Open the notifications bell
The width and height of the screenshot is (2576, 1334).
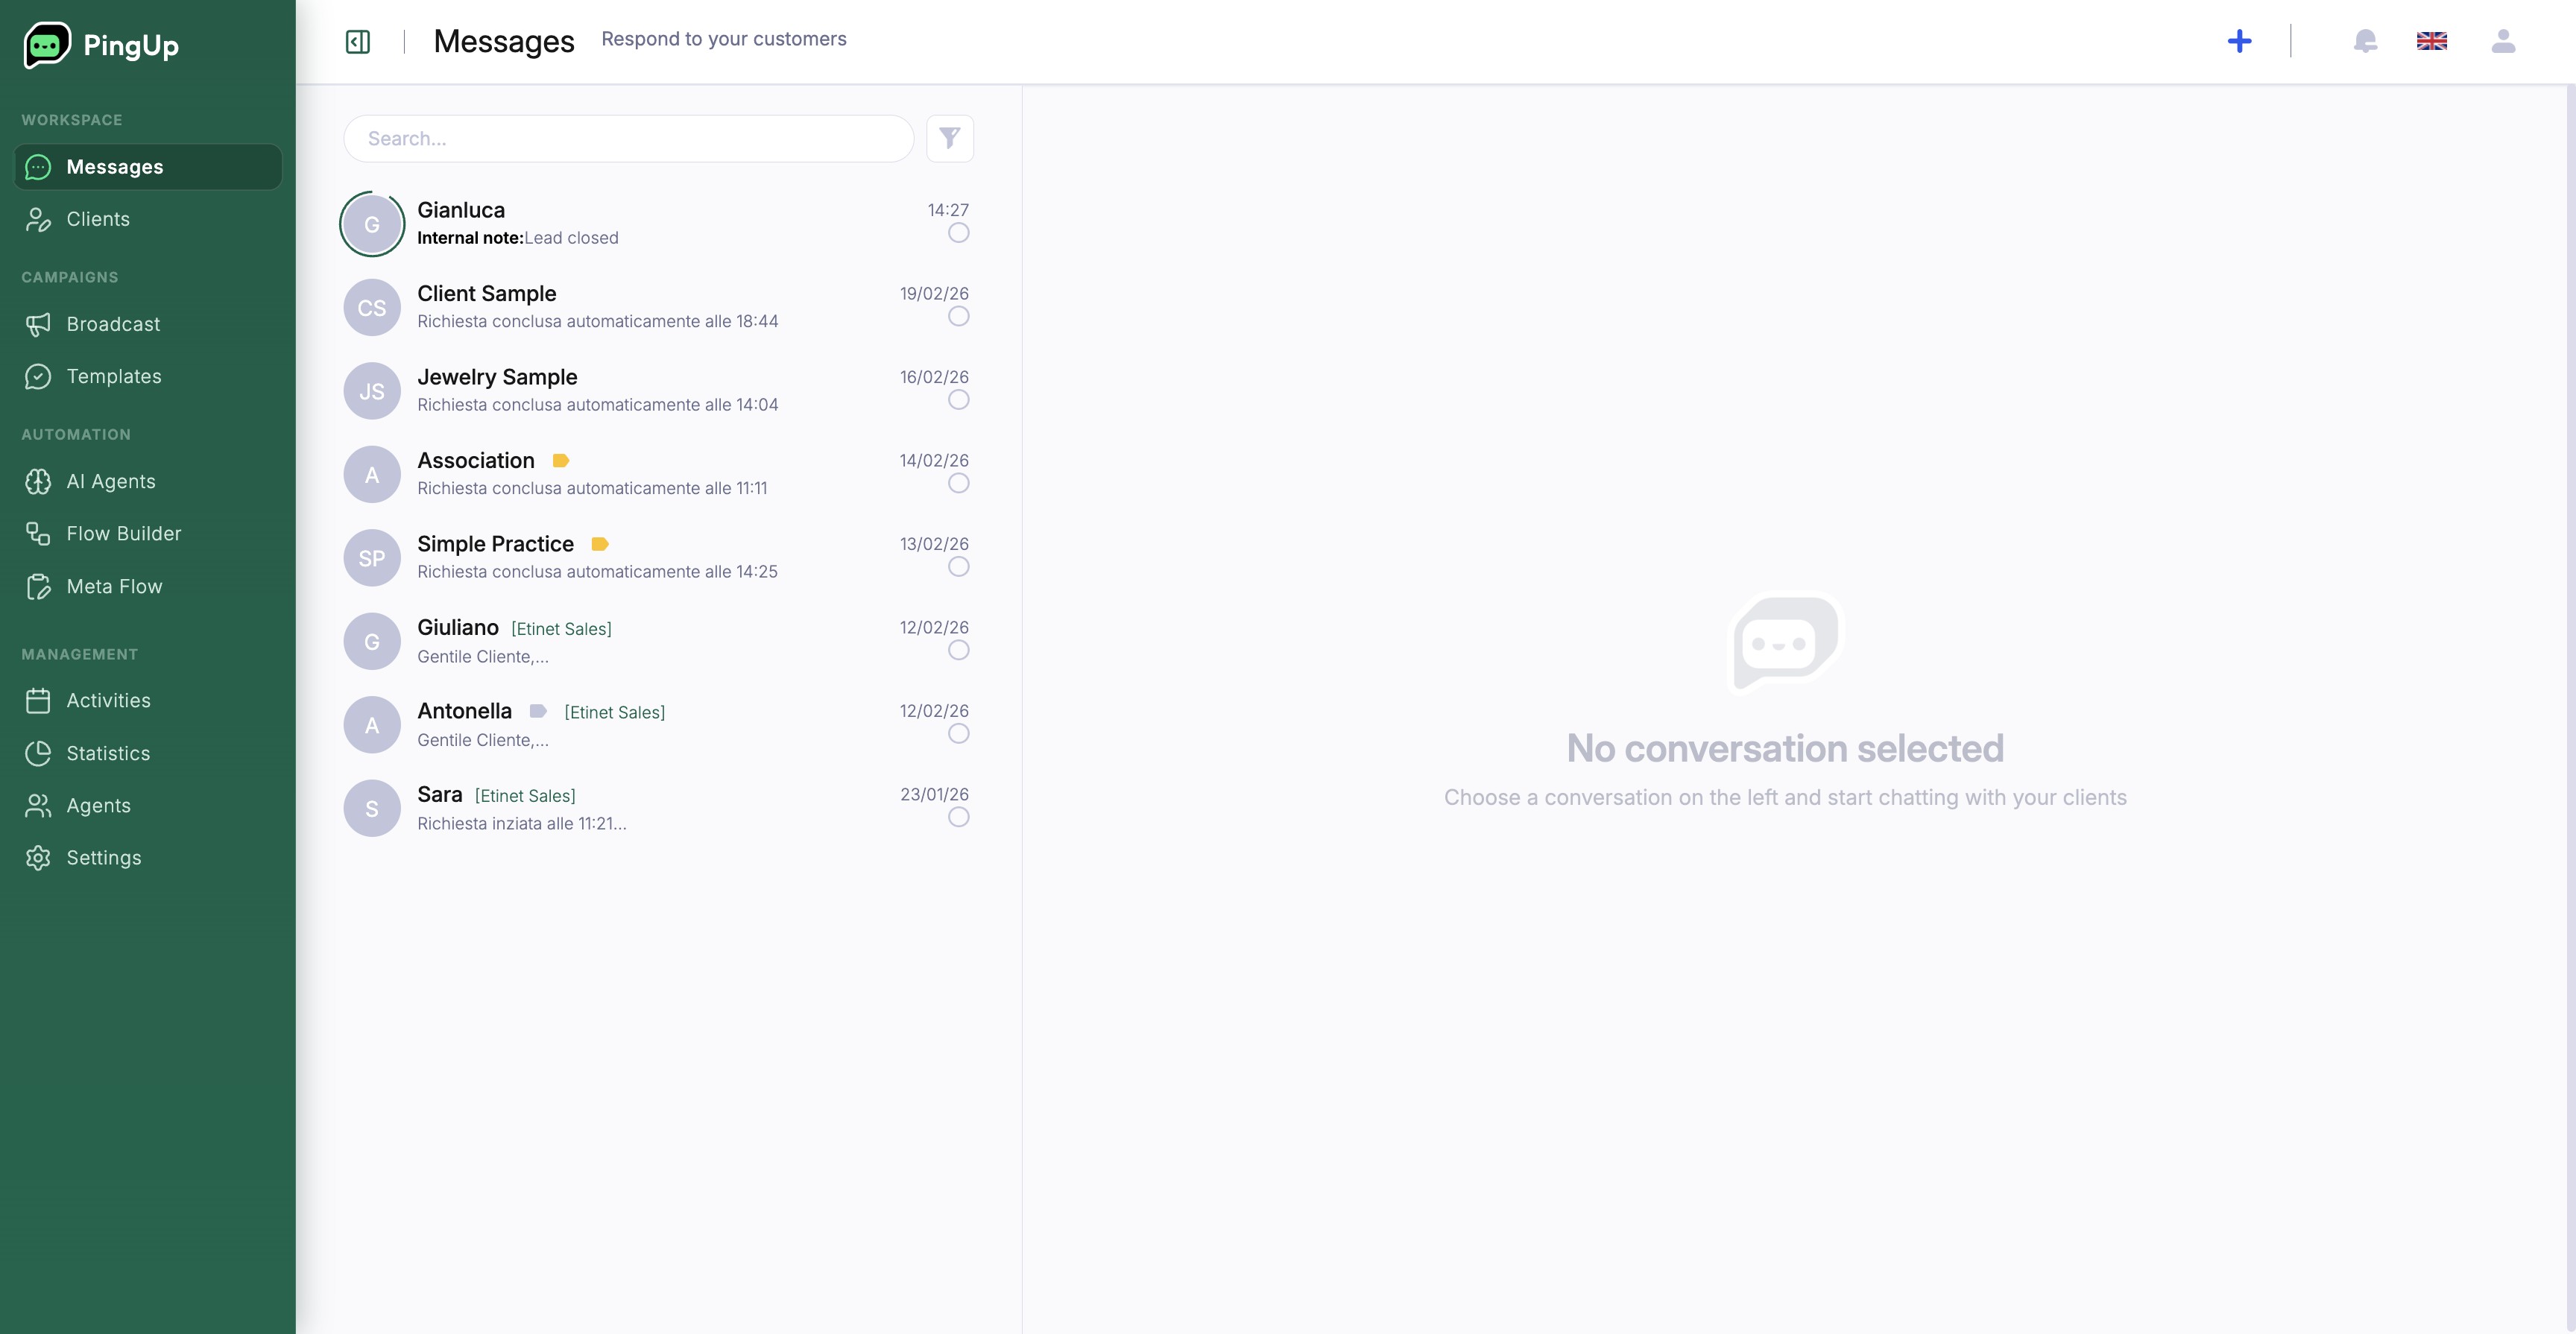(2364, 41)
